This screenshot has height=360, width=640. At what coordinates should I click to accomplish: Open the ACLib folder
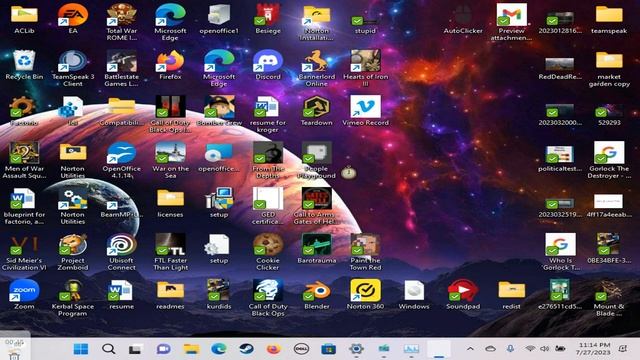tap(24, 15)
